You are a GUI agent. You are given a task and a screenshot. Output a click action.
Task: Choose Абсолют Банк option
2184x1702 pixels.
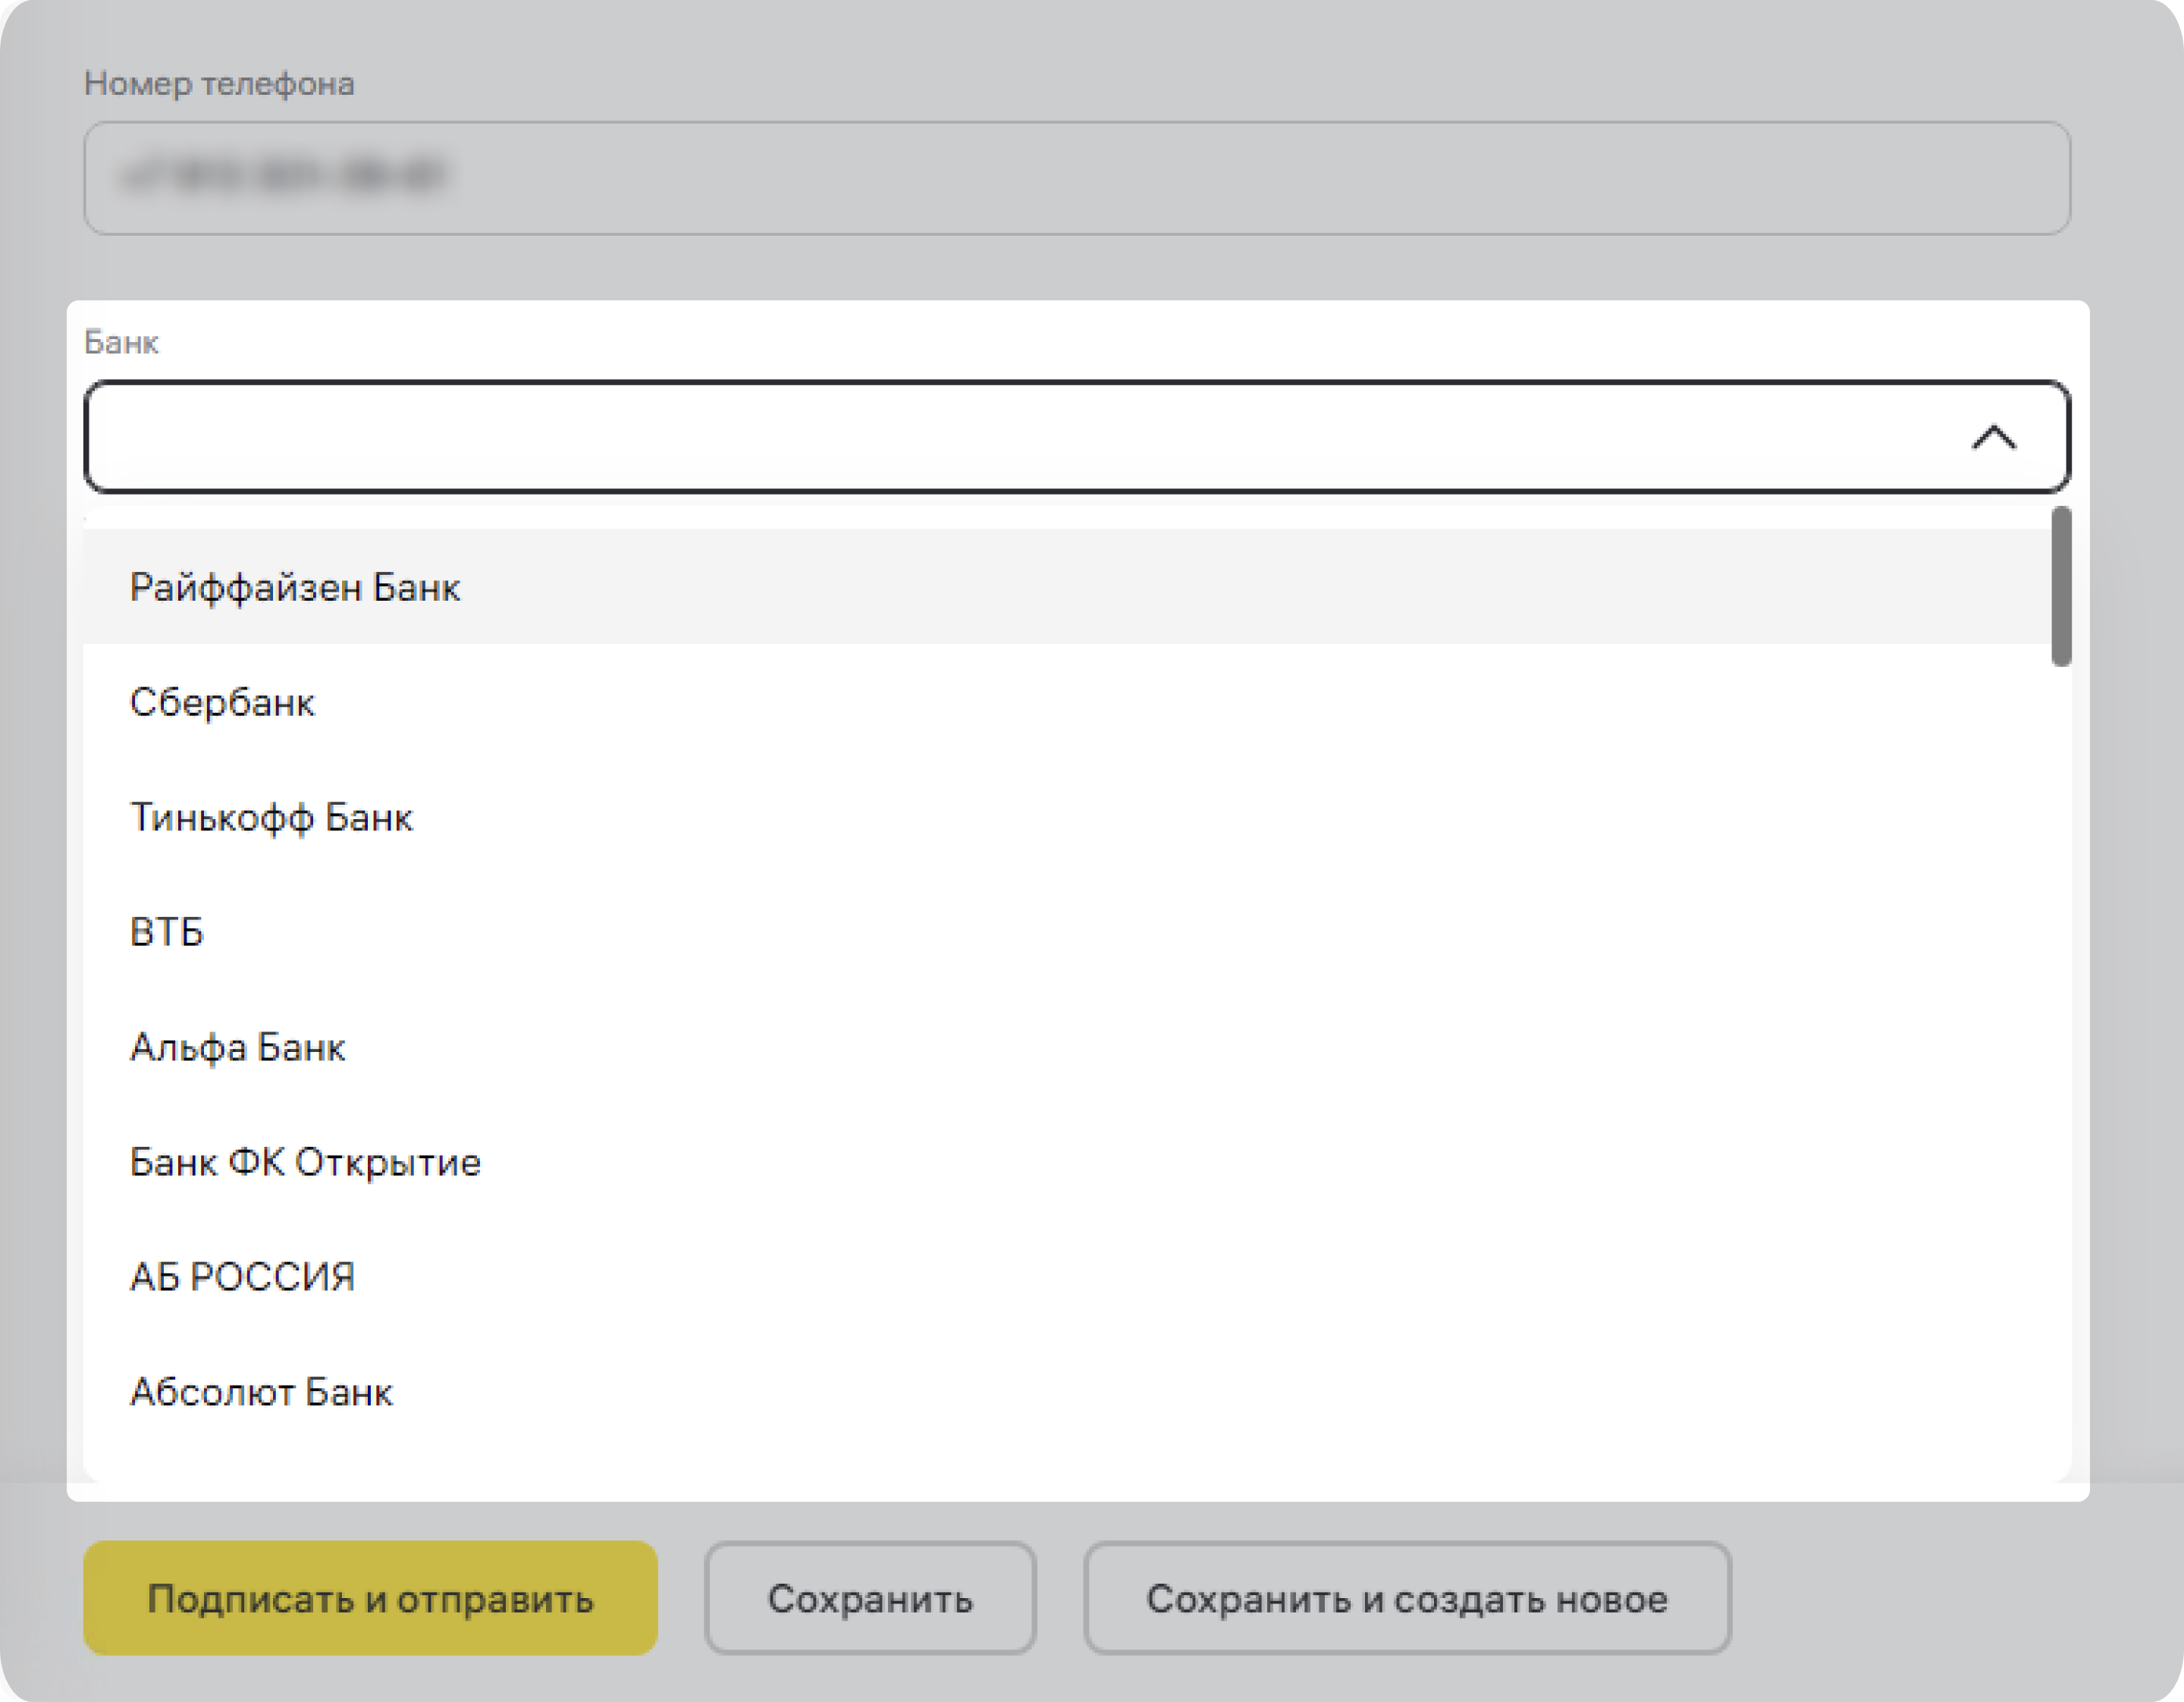(x=261, y=1392)
